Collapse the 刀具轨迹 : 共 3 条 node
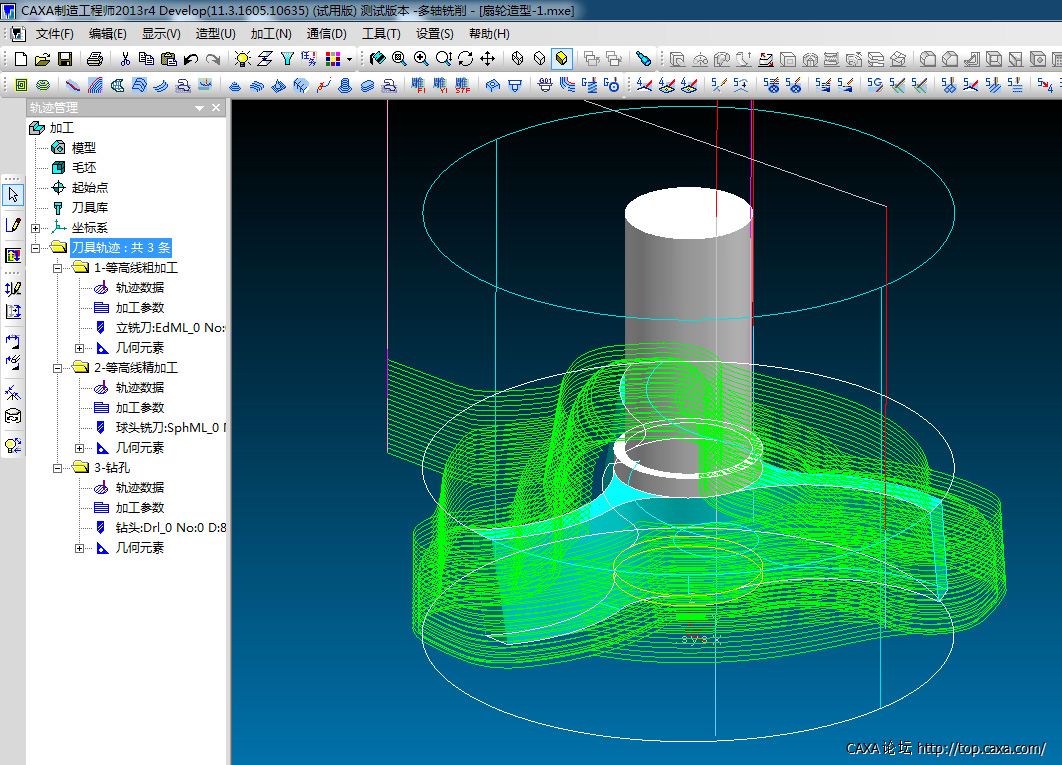Image resolution: width=1062 pixels, height=765 pixels. (35, 248)
